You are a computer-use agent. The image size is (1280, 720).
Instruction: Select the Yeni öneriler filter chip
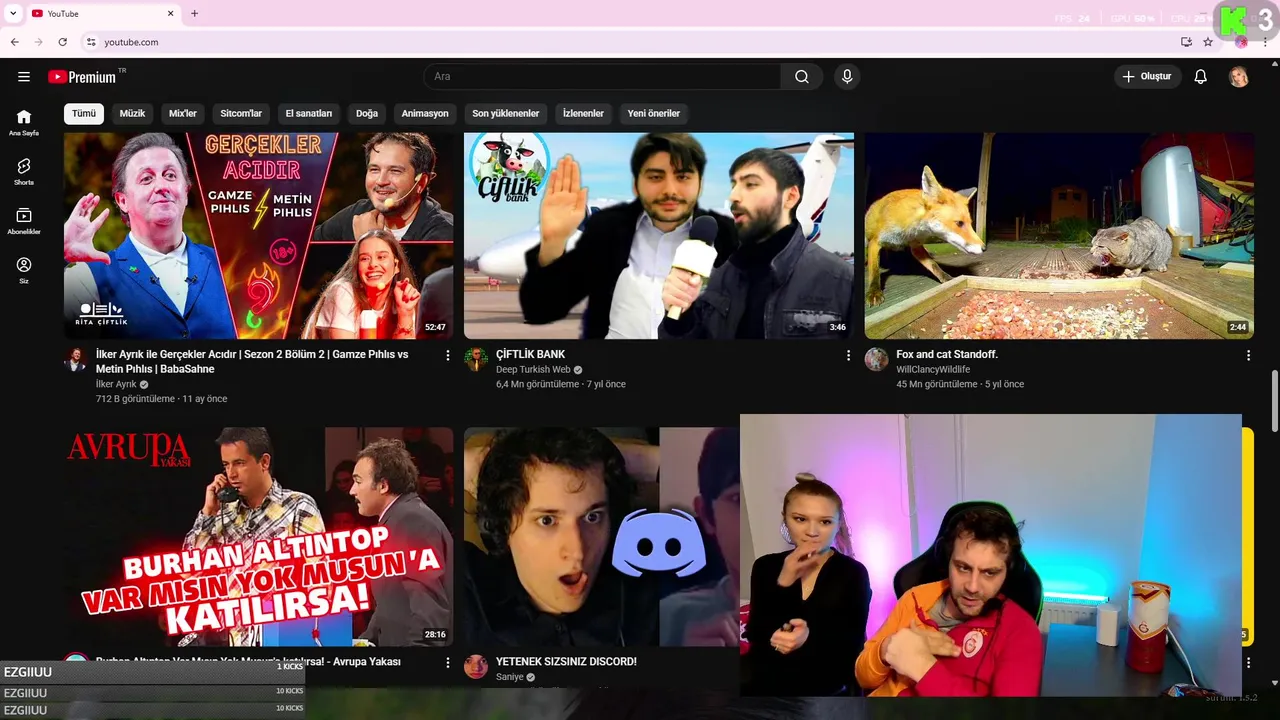(x=654, y=113)
